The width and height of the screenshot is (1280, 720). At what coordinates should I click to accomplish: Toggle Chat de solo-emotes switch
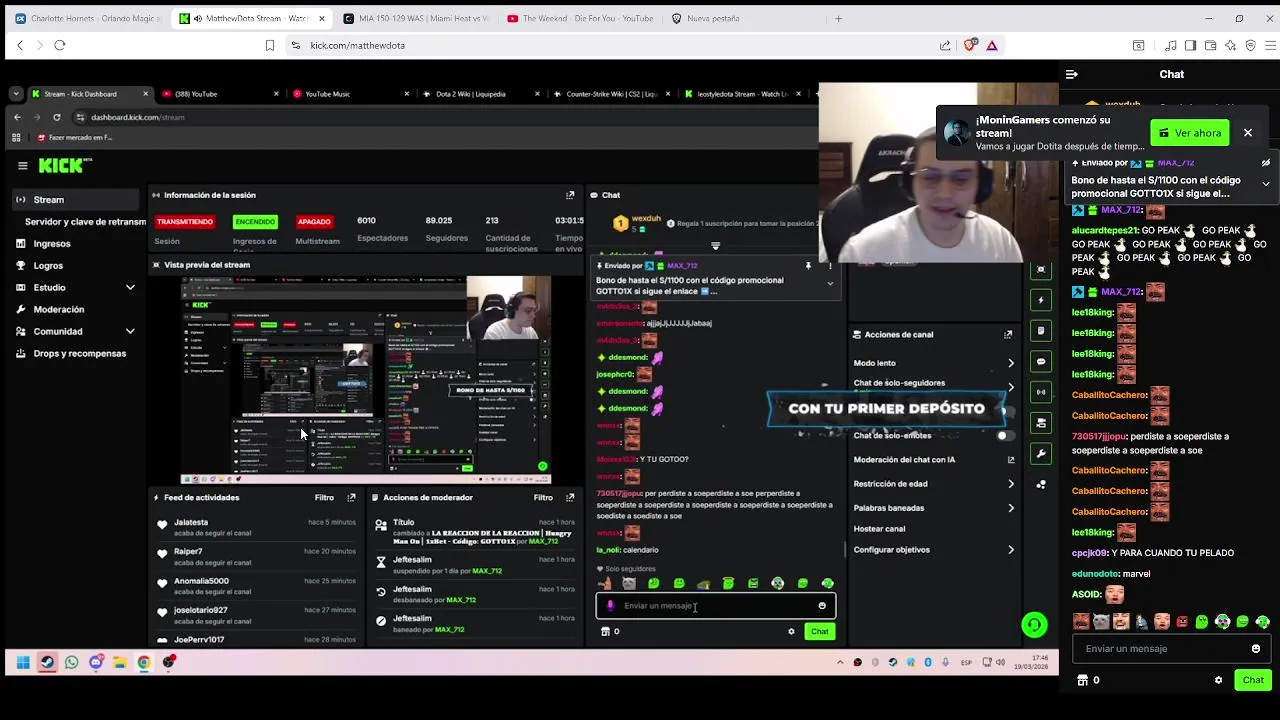(1005, 436)
